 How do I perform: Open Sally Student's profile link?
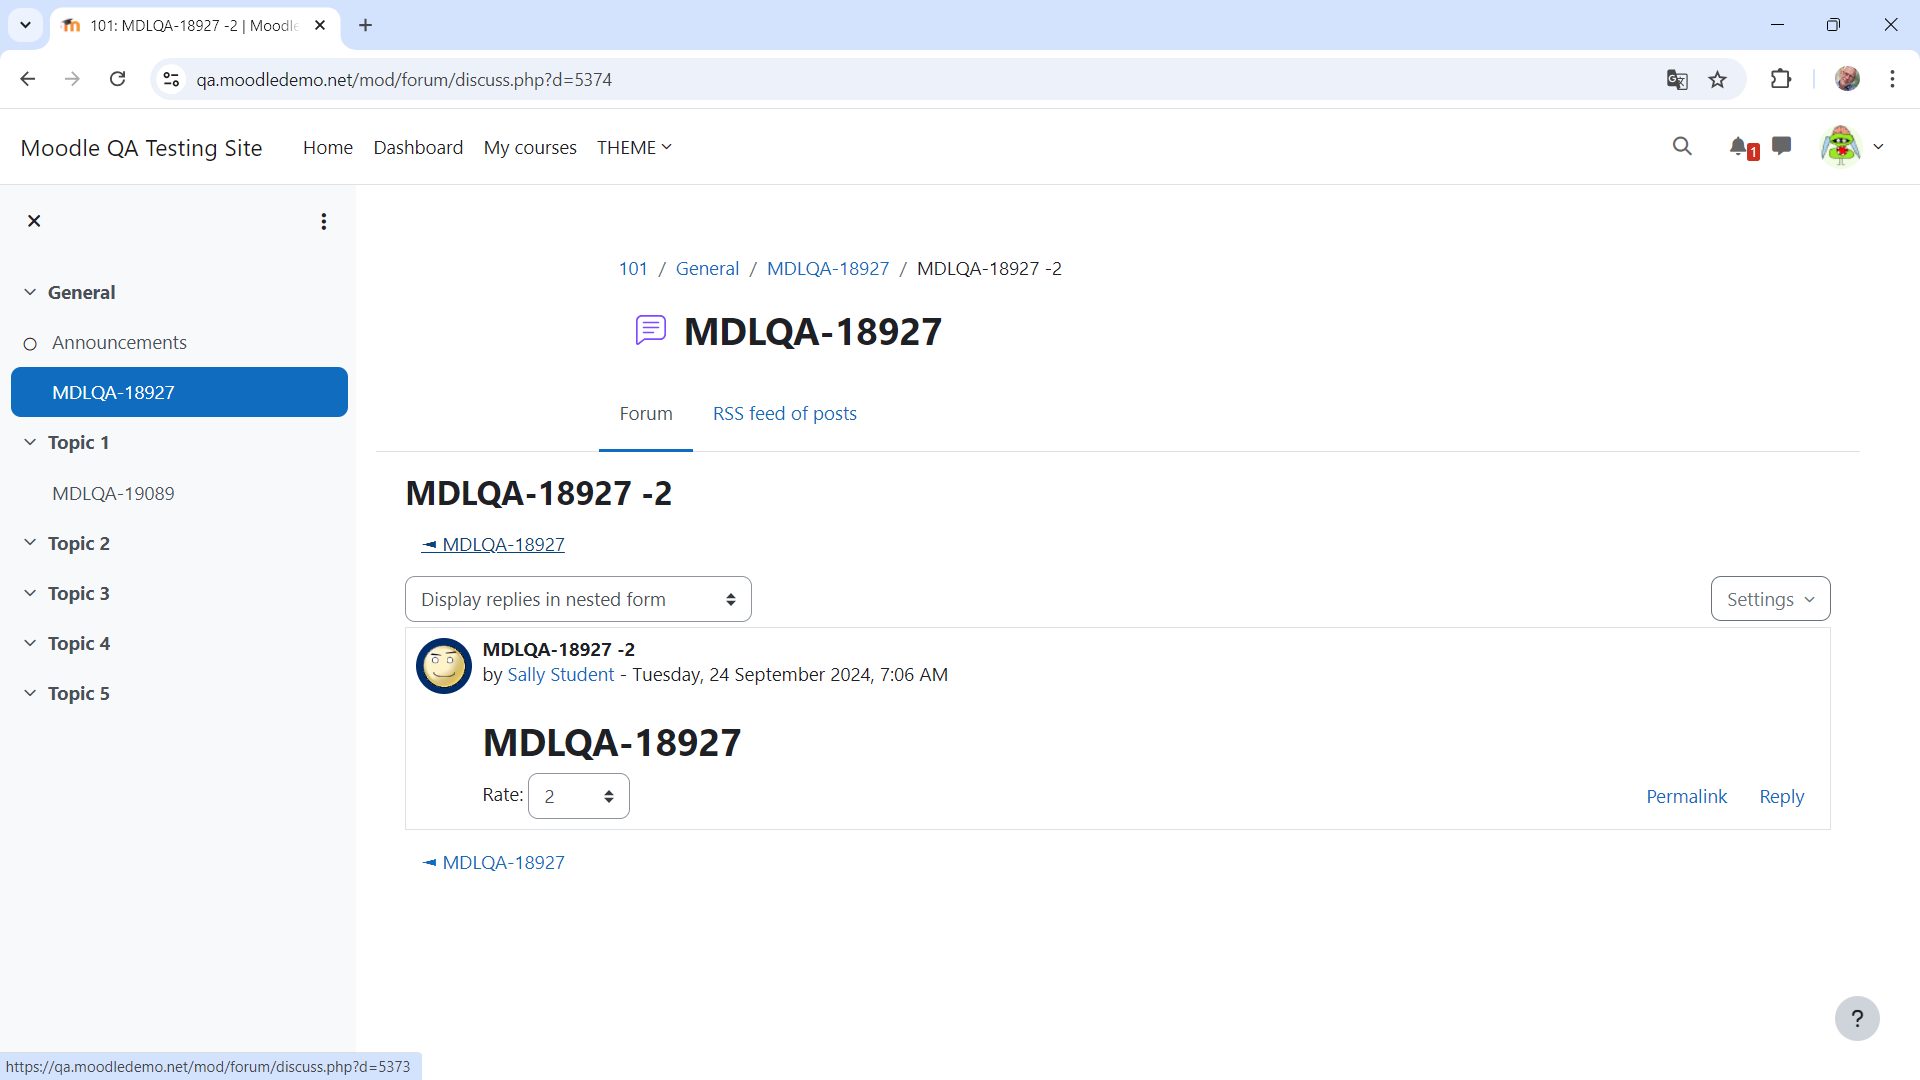[x=561, y=675]
